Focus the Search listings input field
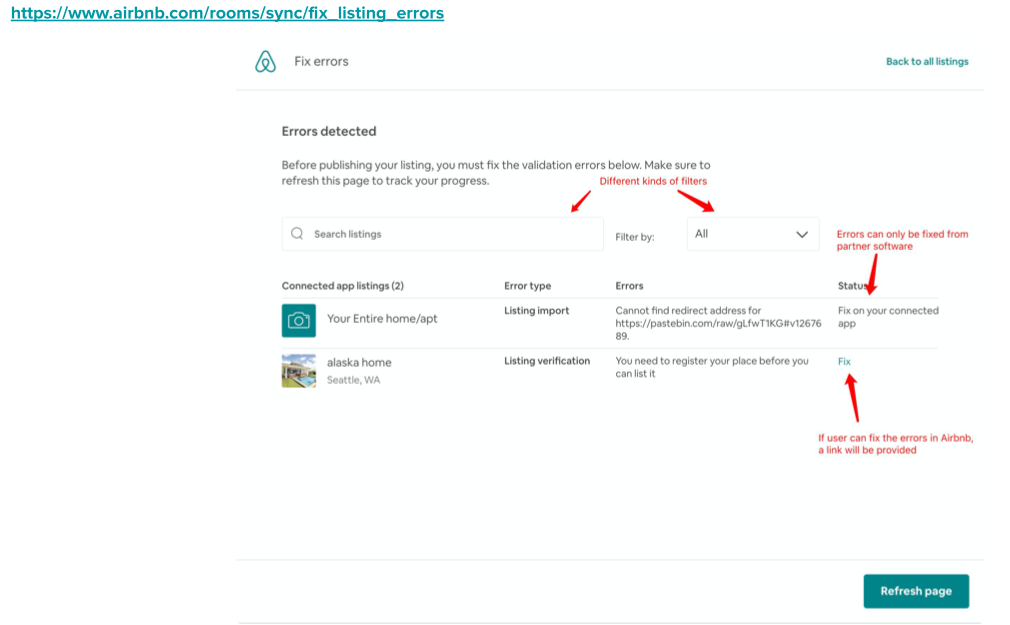 click(x=450, y=234)
